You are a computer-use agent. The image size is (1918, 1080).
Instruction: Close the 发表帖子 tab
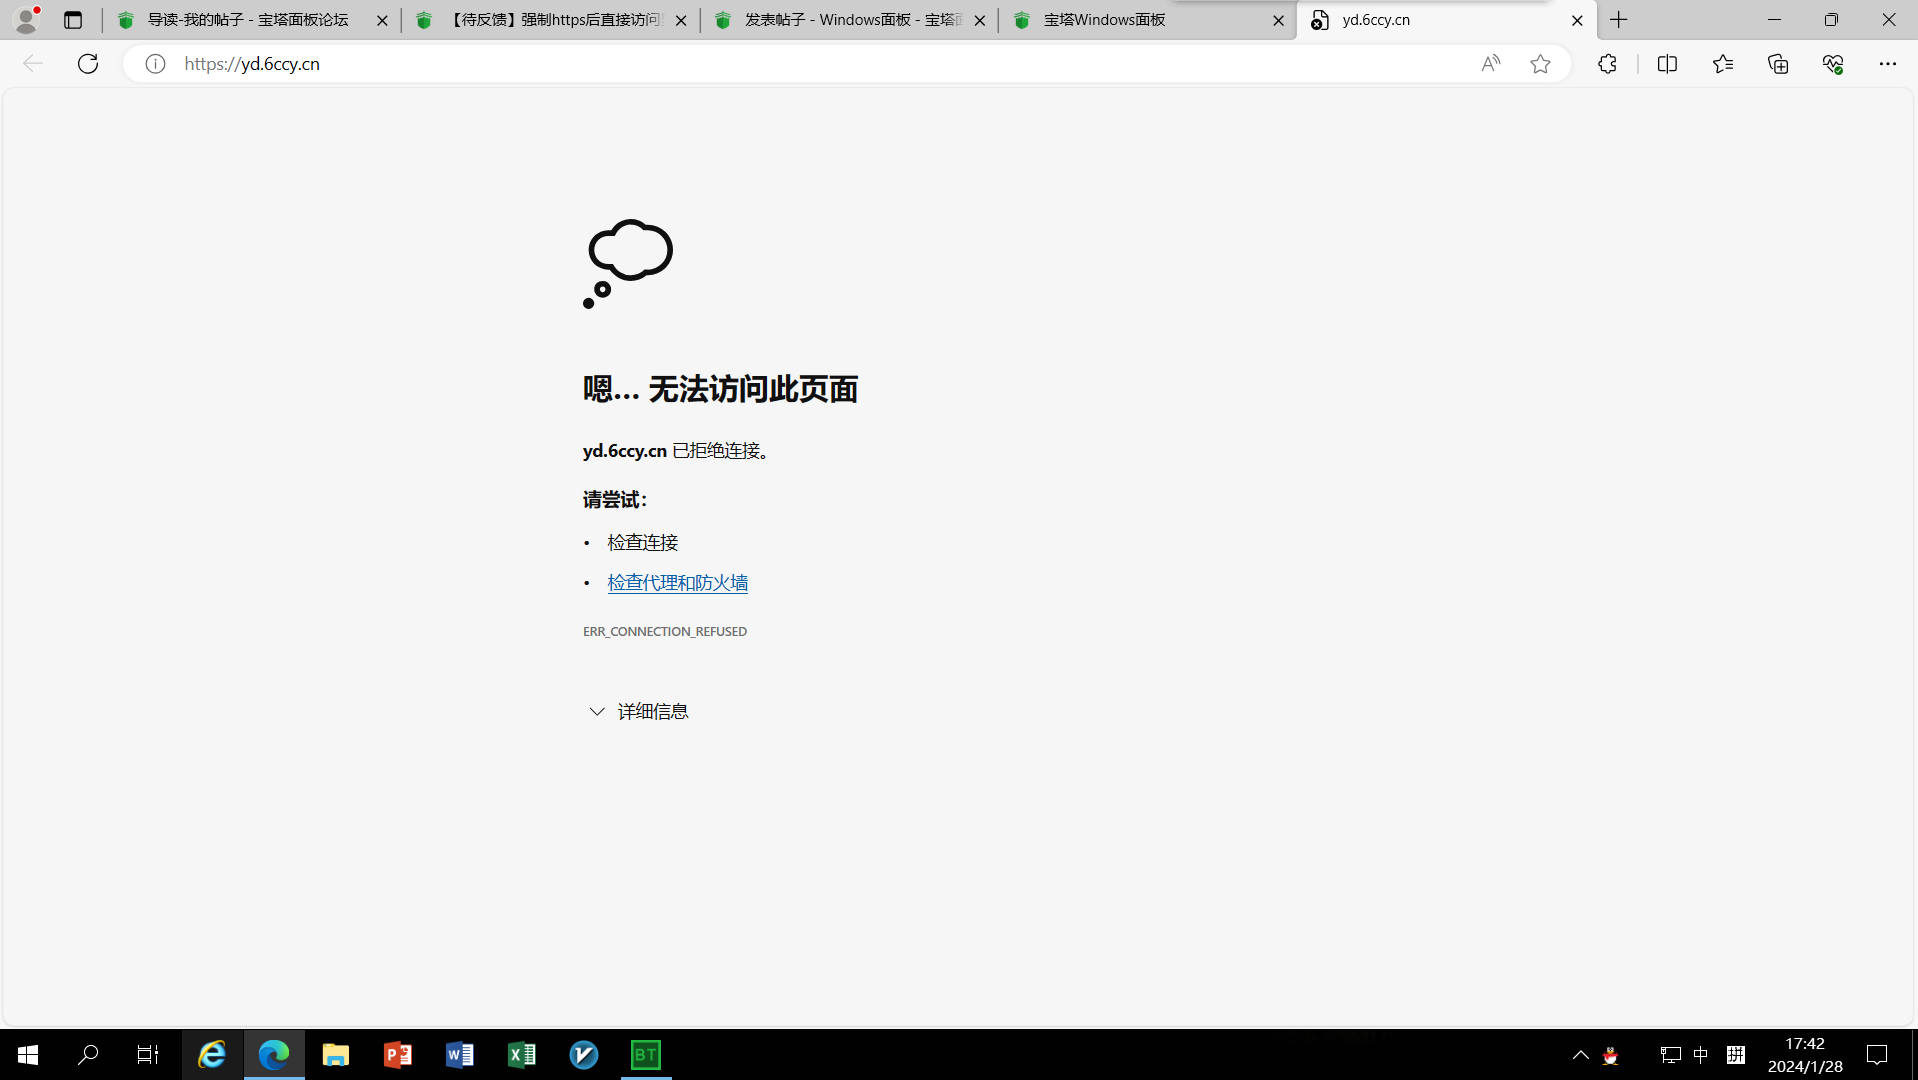(980, 20)
